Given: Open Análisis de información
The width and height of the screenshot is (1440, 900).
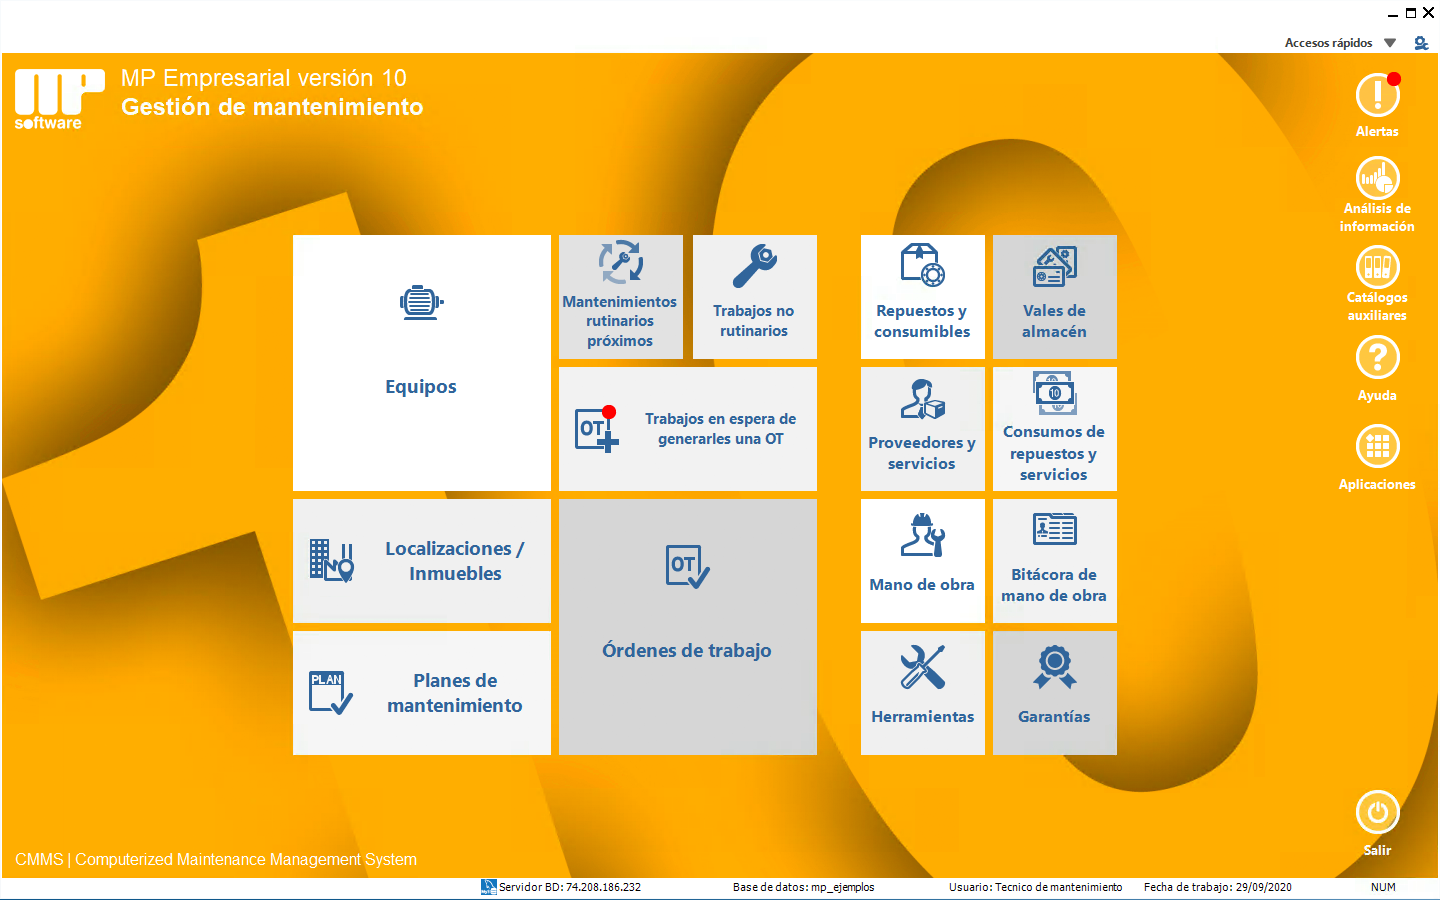Looking at the screenshot, I should [1377, 179].
